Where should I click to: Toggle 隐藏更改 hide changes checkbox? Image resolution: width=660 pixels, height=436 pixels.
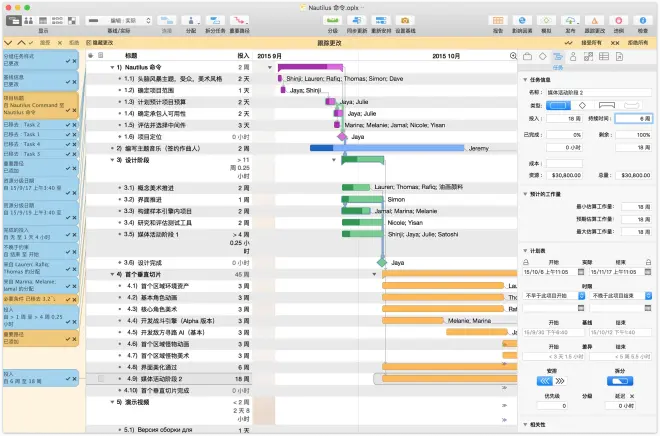89,43
